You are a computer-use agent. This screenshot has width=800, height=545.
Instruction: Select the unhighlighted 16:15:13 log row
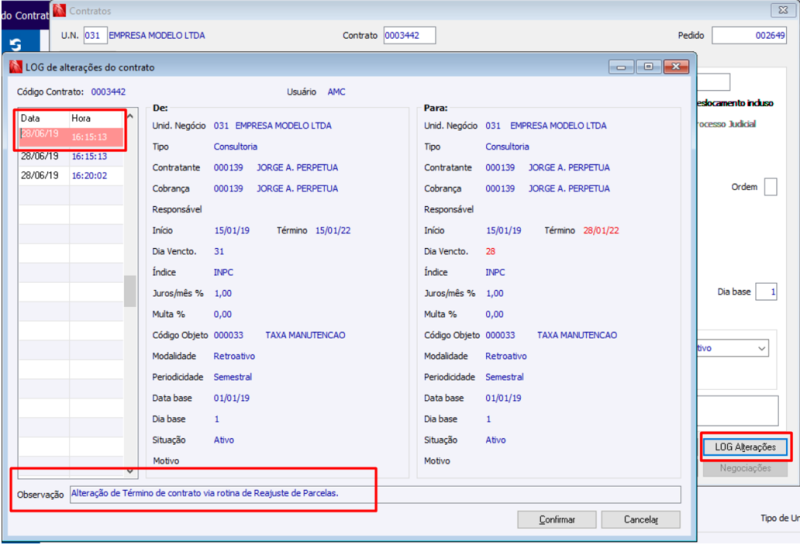tap(71, 156)
